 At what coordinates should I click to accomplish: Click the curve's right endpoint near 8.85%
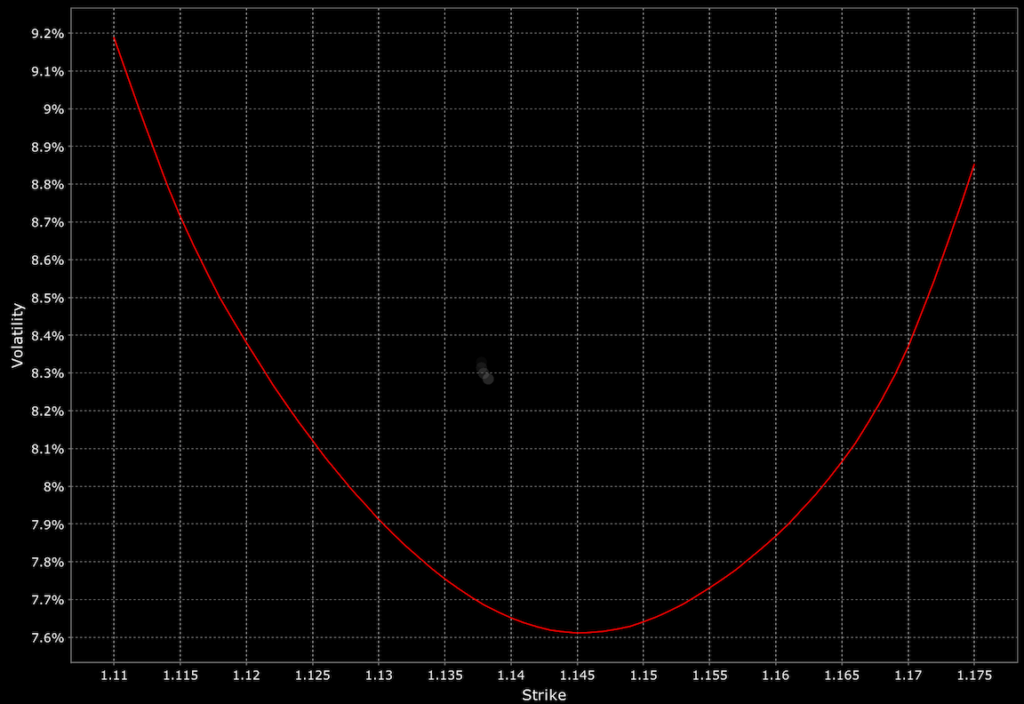tap(975, 164)
